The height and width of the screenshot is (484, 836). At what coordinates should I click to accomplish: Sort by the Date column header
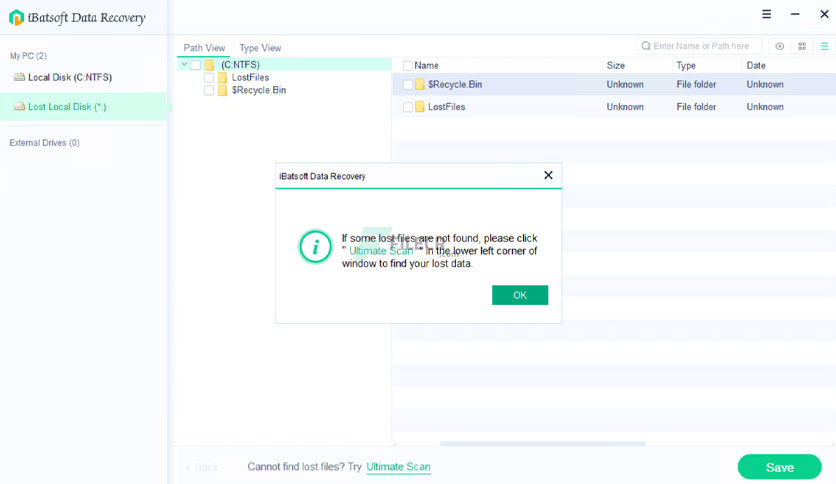point(756,66)
